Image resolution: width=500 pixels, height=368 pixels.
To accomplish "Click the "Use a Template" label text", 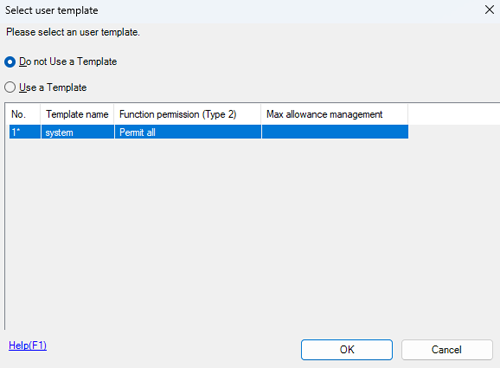I will click(x=53, y=87).
